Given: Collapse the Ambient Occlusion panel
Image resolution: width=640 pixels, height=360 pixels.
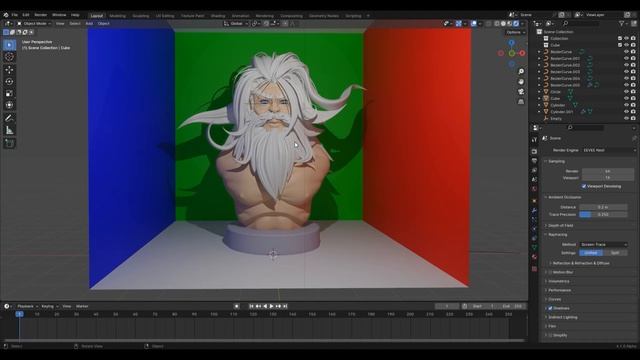Looking at the screenshot, I should pyautogui.click(x=564, y=197).
